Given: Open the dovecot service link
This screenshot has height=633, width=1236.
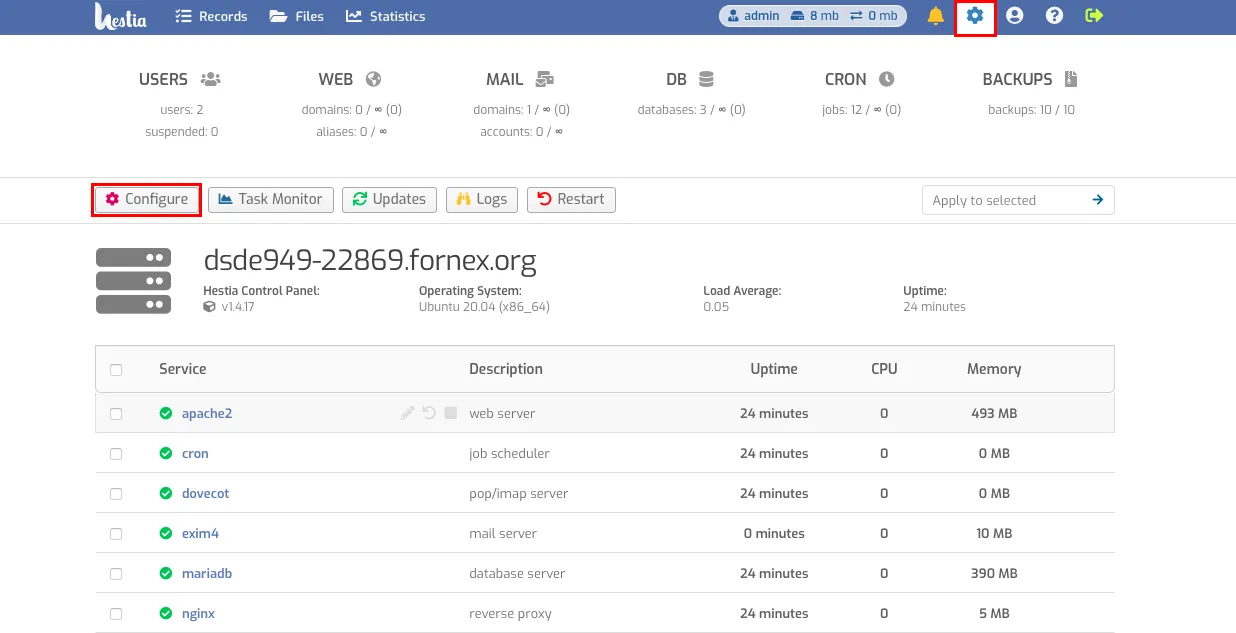Looking at the screenshot, I should [206, 493].
